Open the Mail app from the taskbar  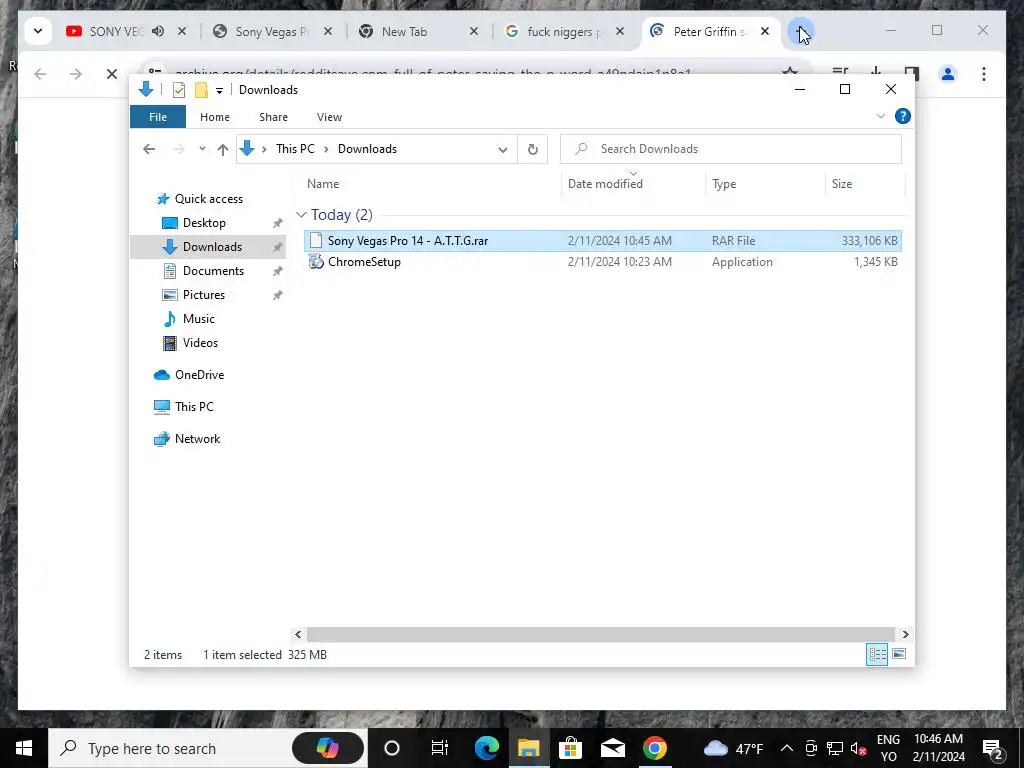tap(613, 748)
